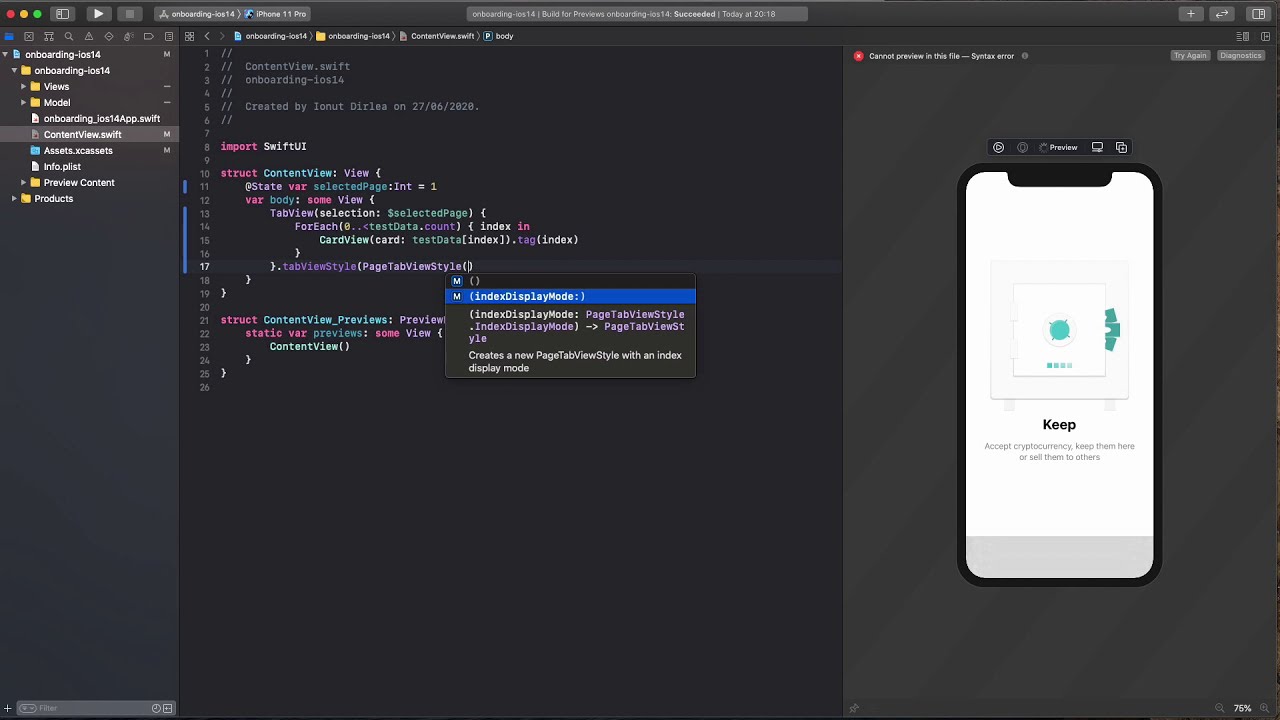
Task: Open the report navigator
Action: (x=168, y=36)
